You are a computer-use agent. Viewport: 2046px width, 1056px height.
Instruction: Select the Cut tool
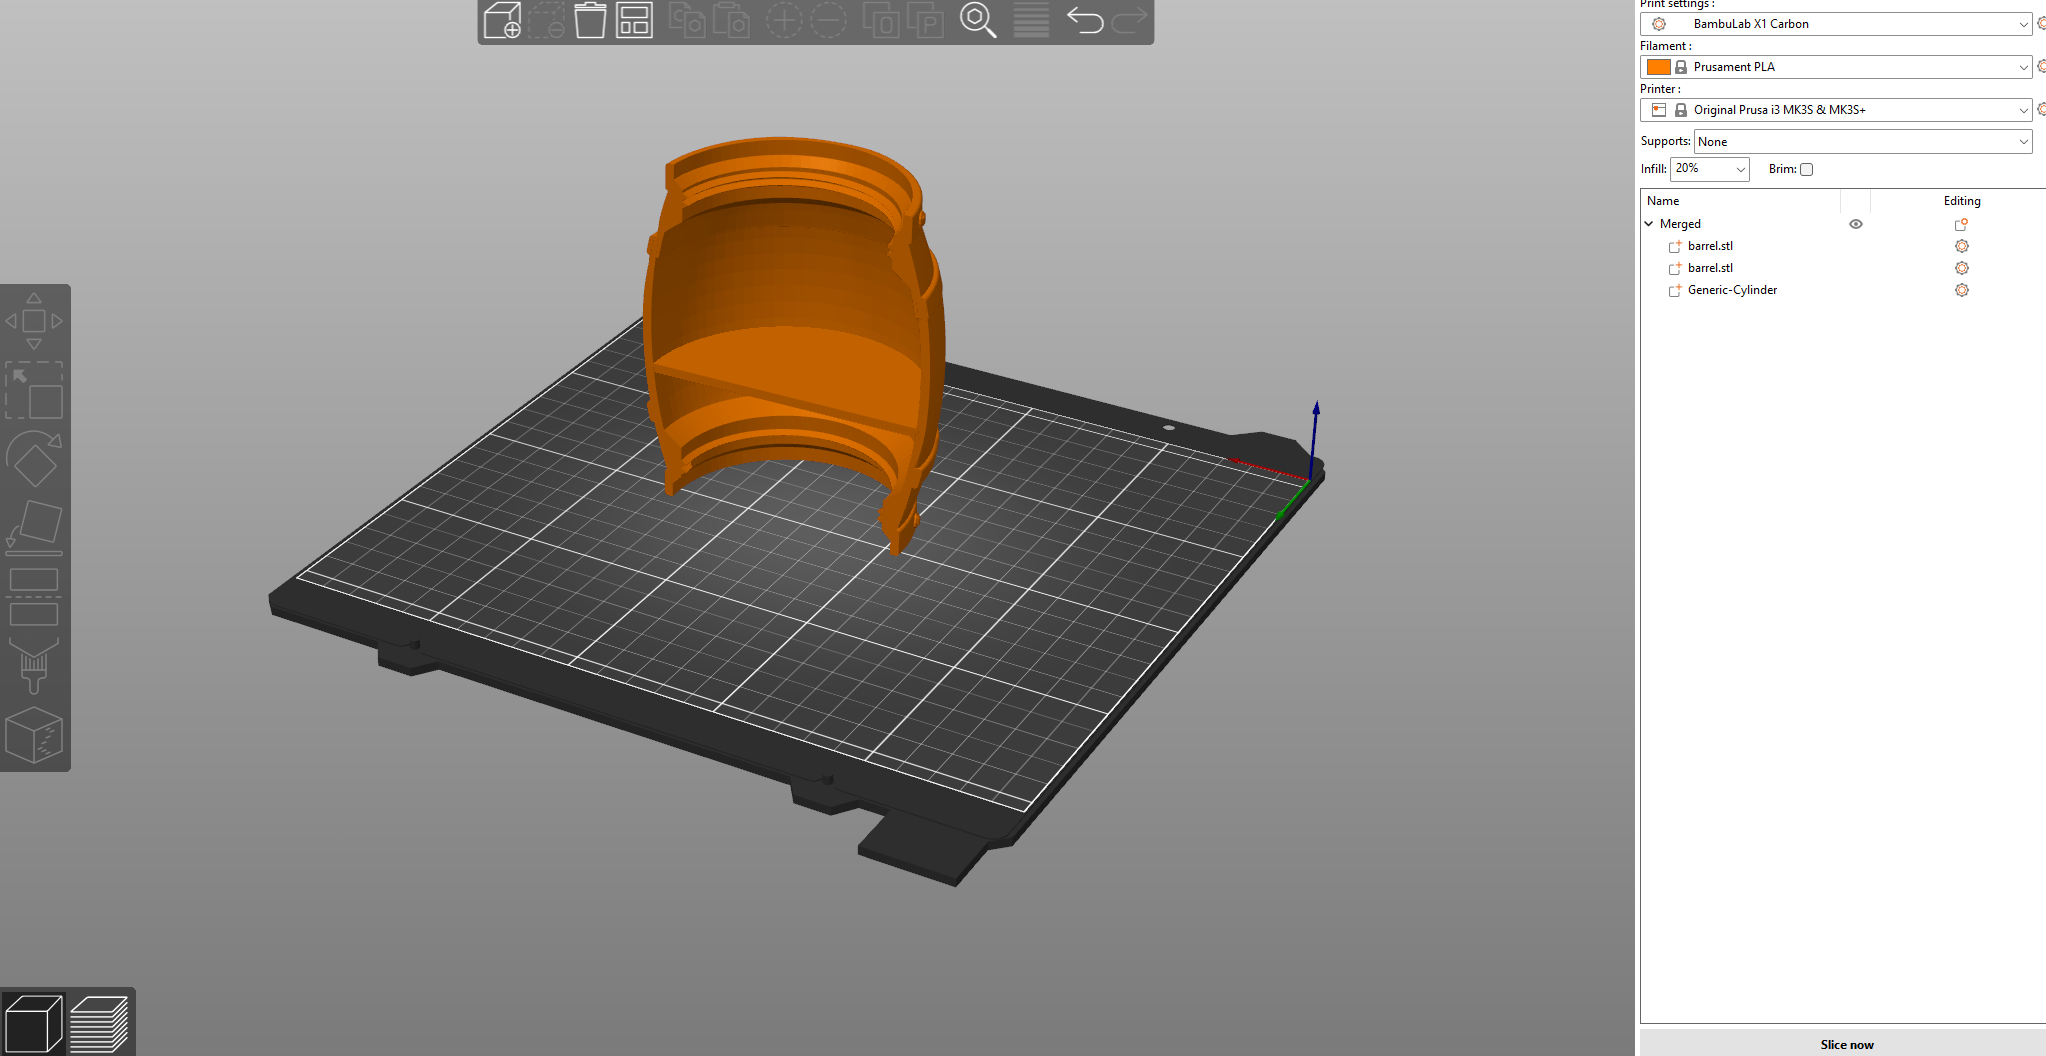pyautogui.click(x=34, y=597)
